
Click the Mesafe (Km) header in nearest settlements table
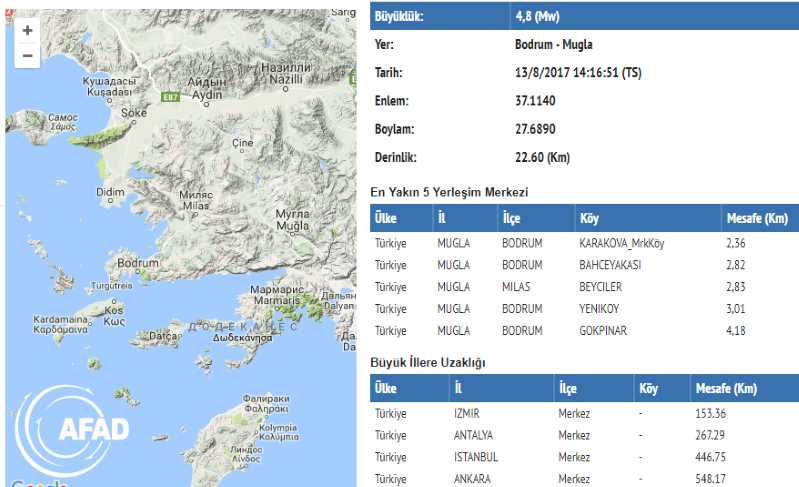click(757, 218)
